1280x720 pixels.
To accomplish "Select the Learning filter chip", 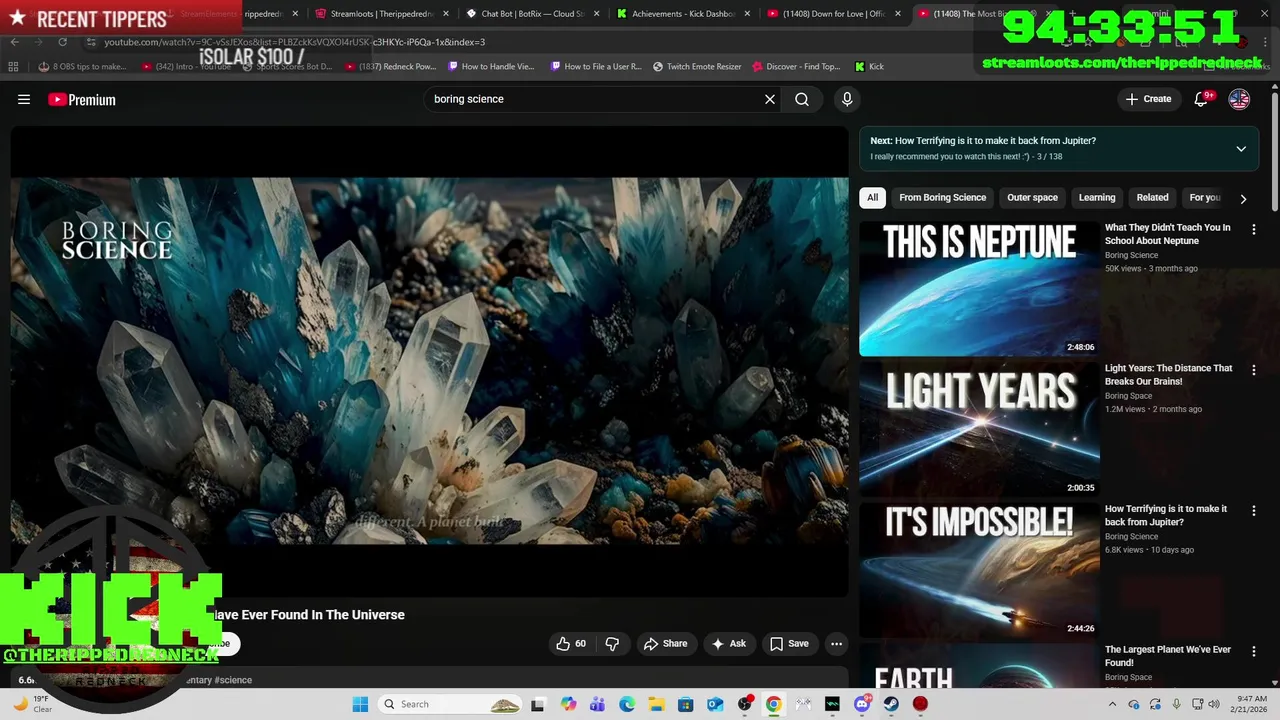I will [1096, 197].
